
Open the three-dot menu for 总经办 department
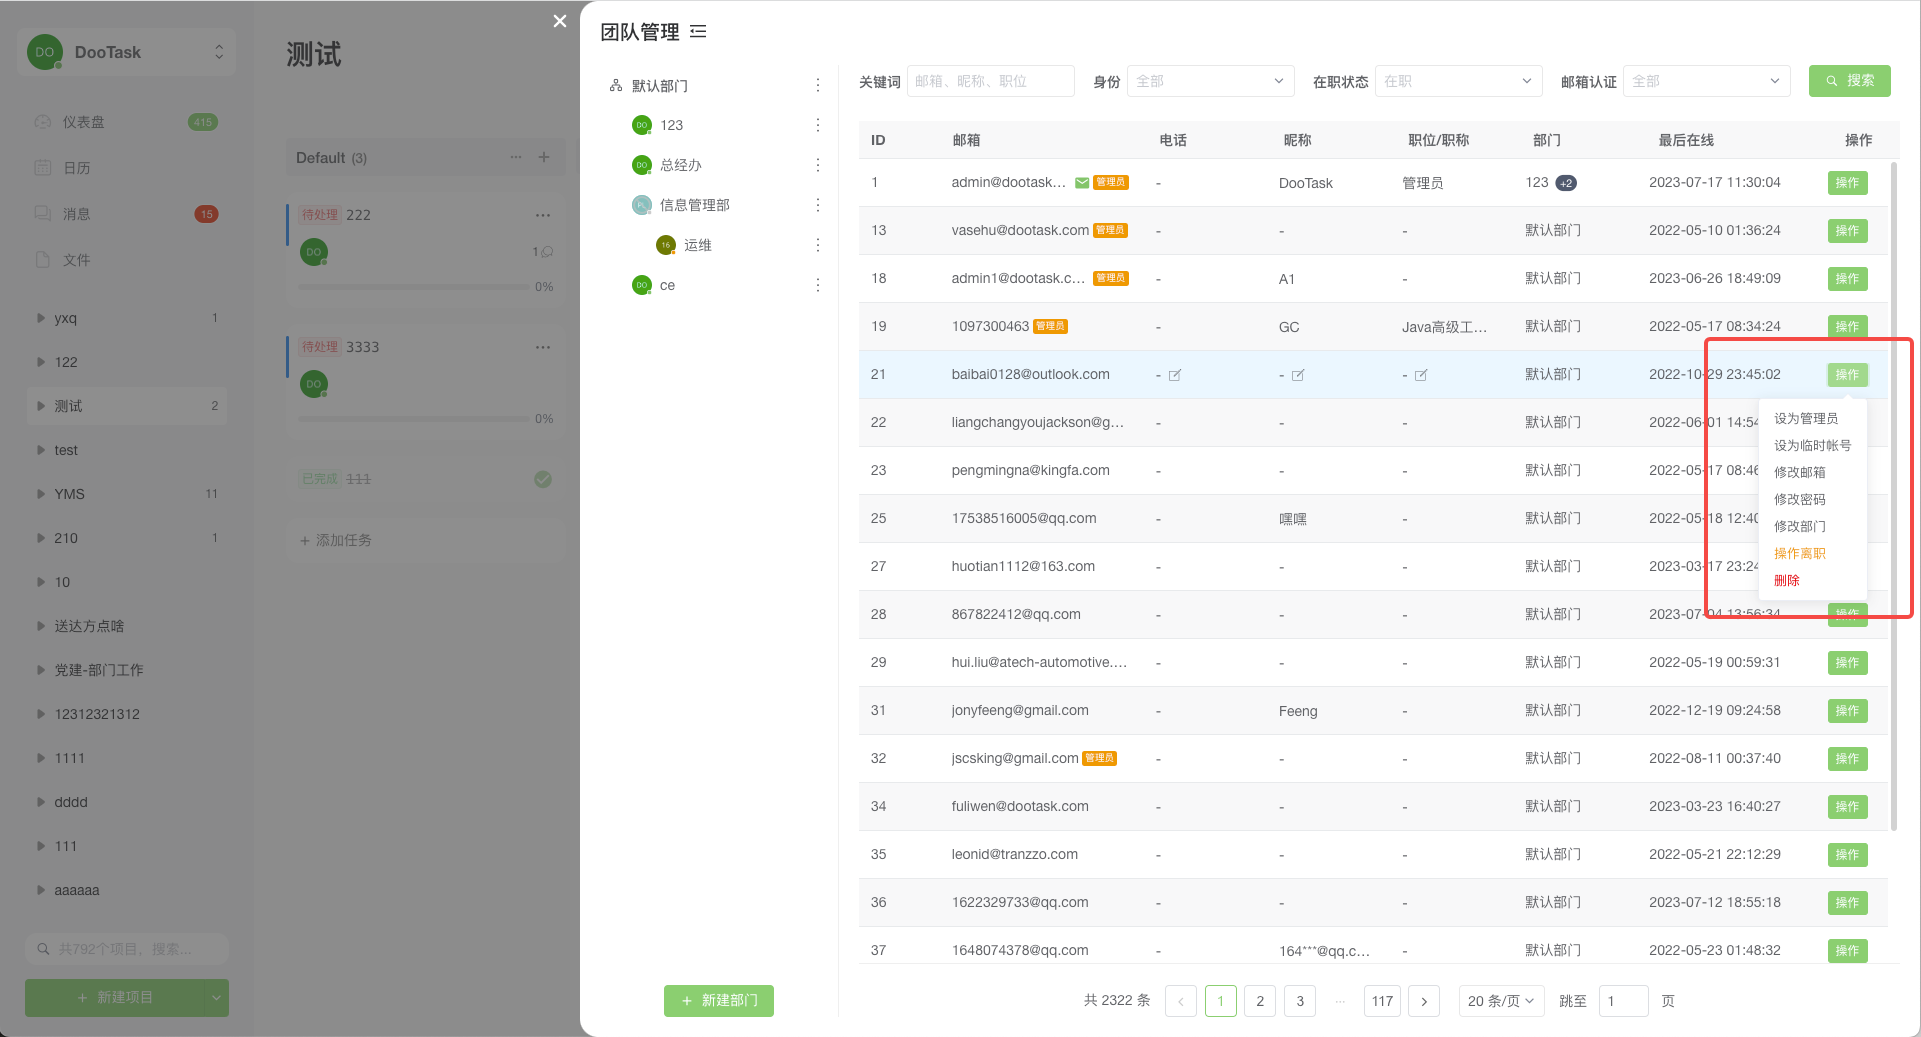pos(818,165)
